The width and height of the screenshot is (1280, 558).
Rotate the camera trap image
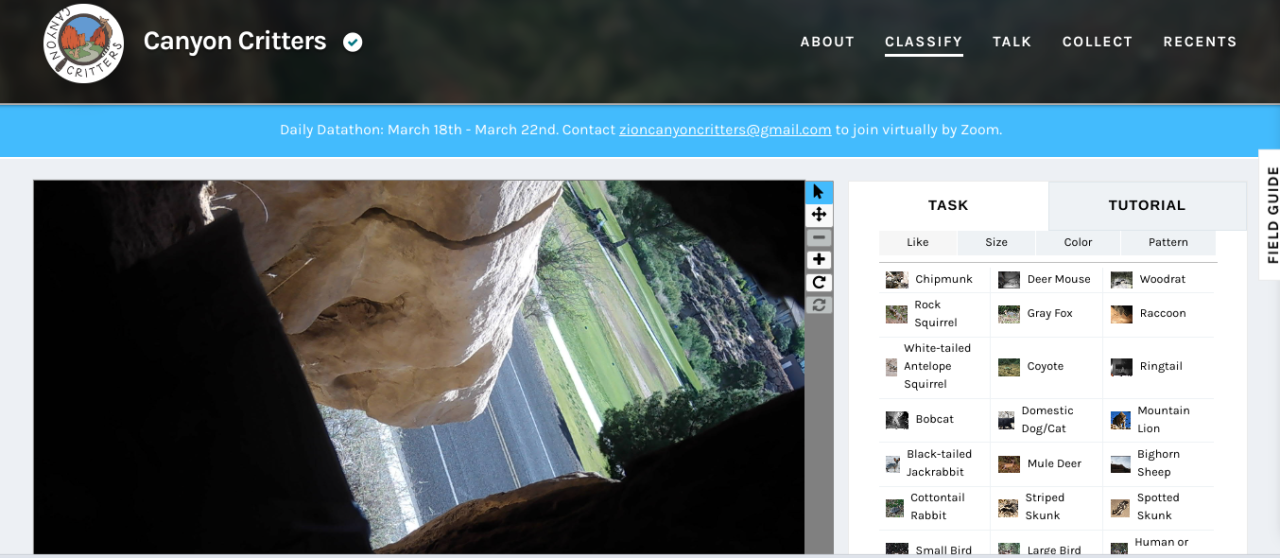pos(819,282)
